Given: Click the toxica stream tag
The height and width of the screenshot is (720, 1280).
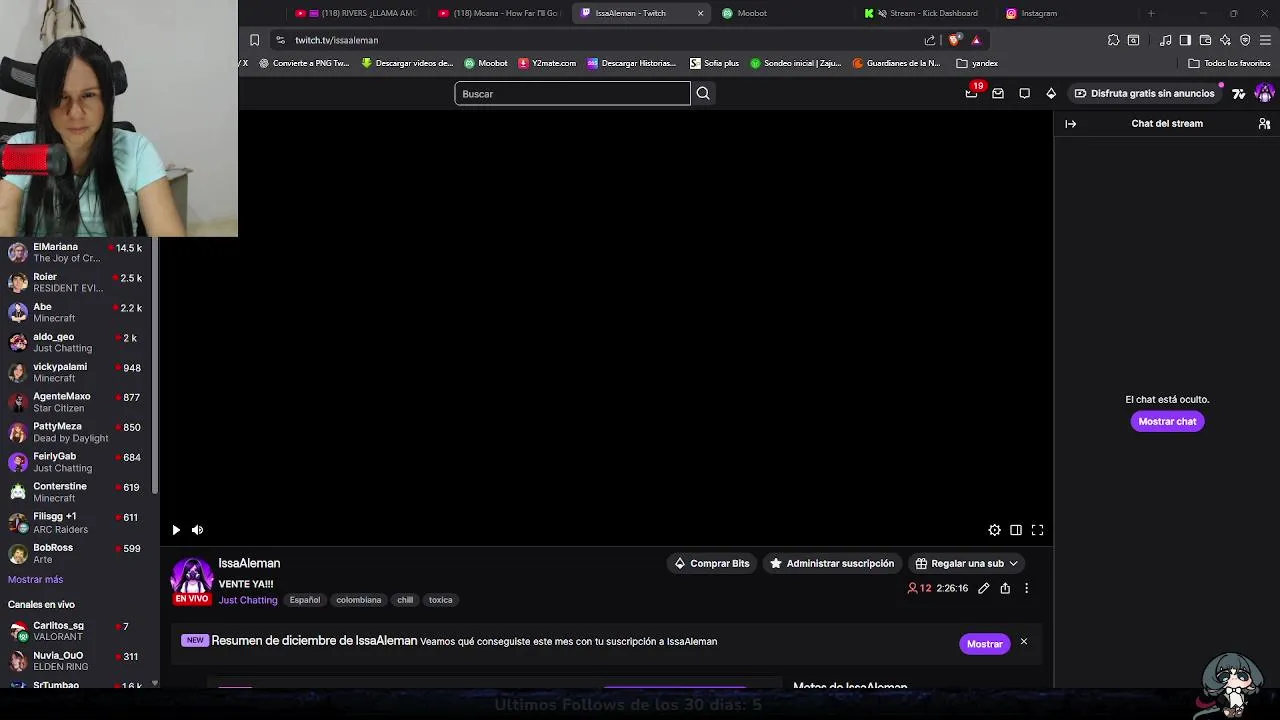Looking at the screenshot, I should click(441, 600).
